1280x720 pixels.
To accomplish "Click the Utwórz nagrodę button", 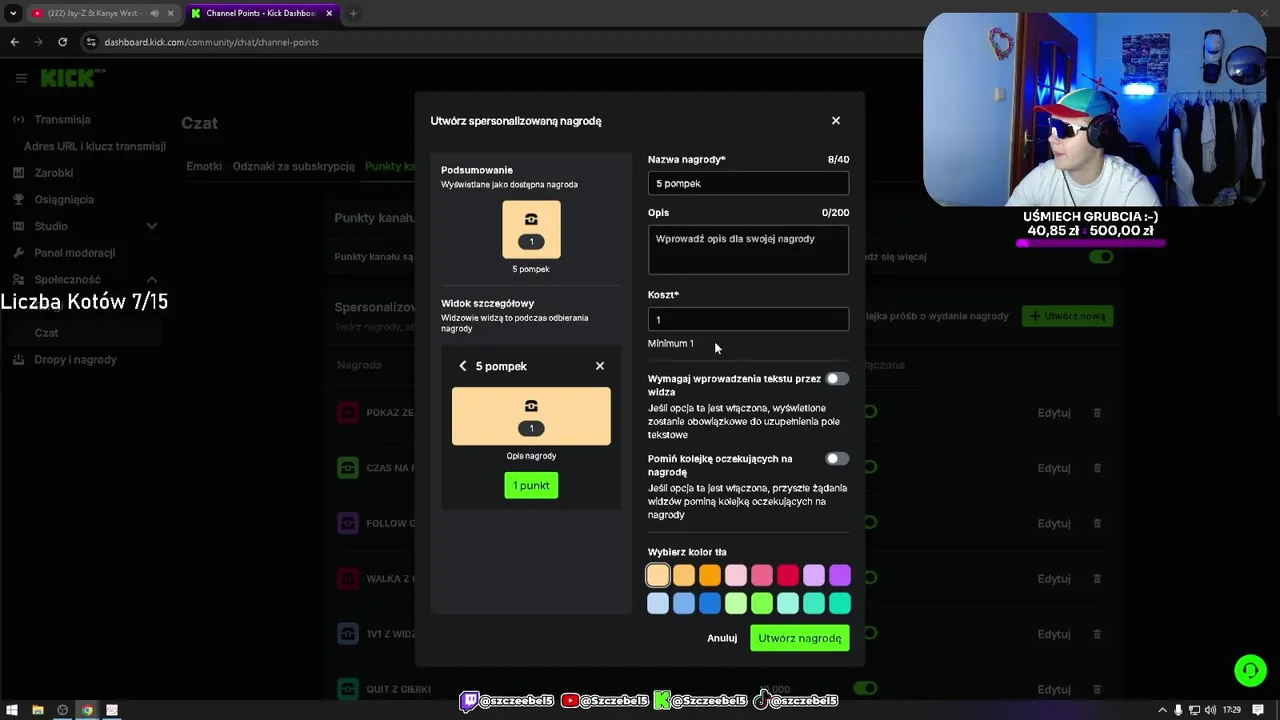I will [x=800, y=638].
